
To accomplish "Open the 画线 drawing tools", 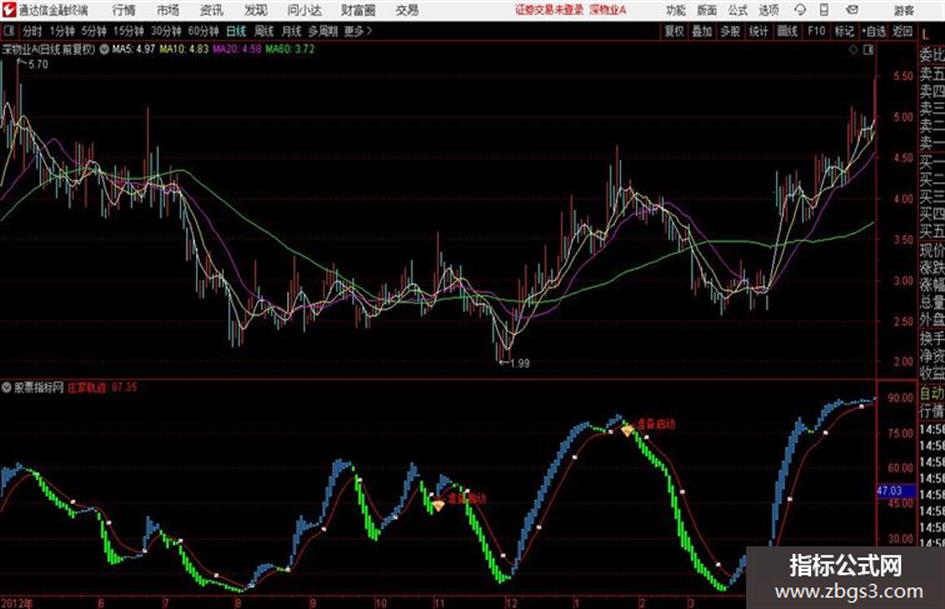I will pos(787,31).
